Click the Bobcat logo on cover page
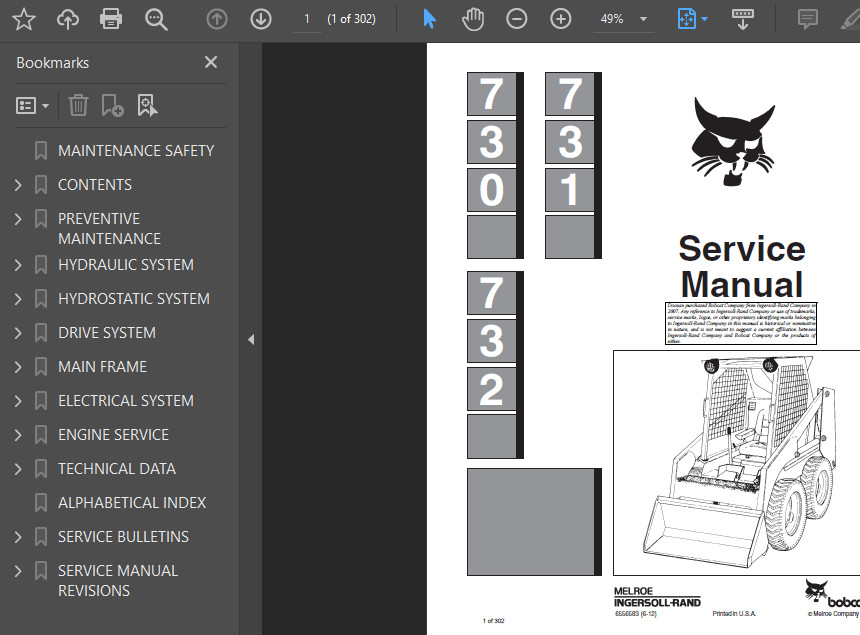 pos(733,141)
